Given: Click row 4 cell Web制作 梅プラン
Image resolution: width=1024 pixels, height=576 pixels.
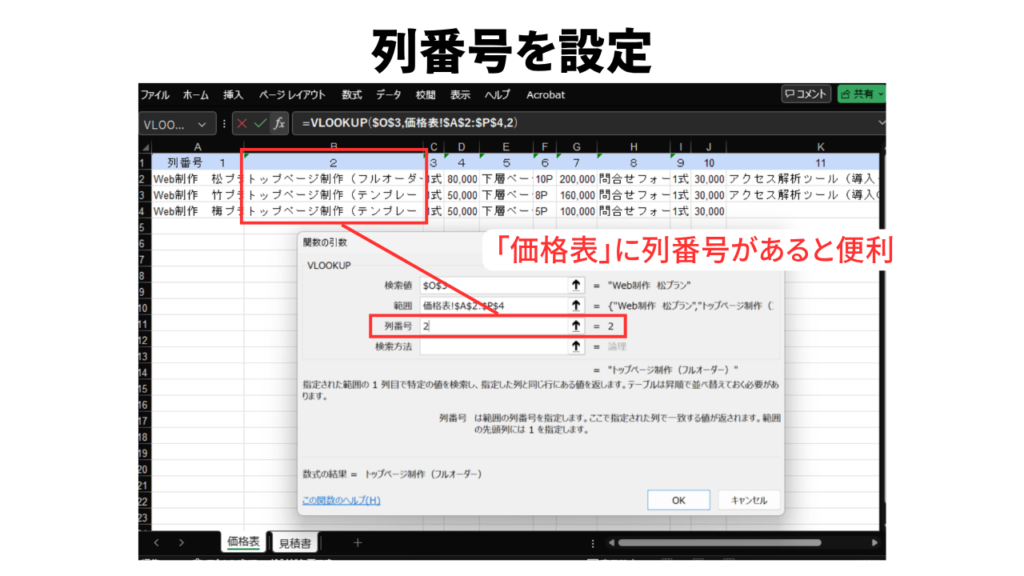Looking at the screenshot, I should [x=197, y=212].
